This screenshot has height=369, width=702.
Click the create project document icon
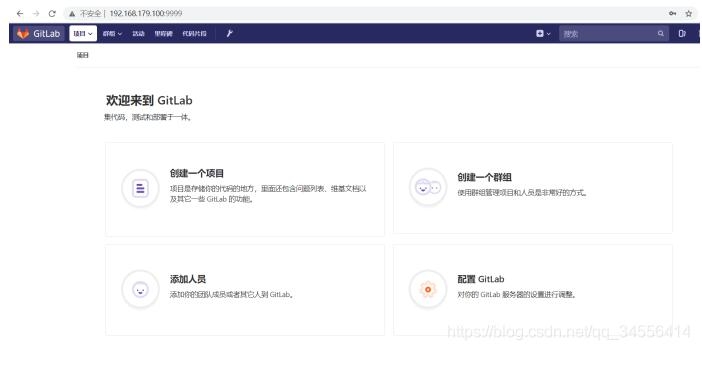coord(140,188)
